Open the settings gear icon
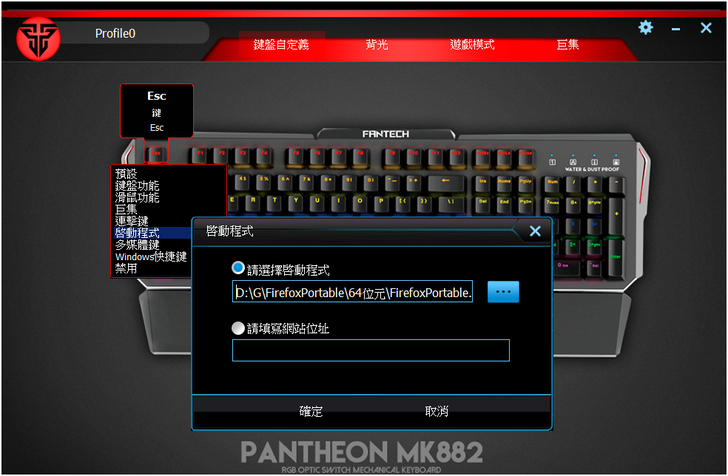 pyautogui.click(x=645, y=27)
